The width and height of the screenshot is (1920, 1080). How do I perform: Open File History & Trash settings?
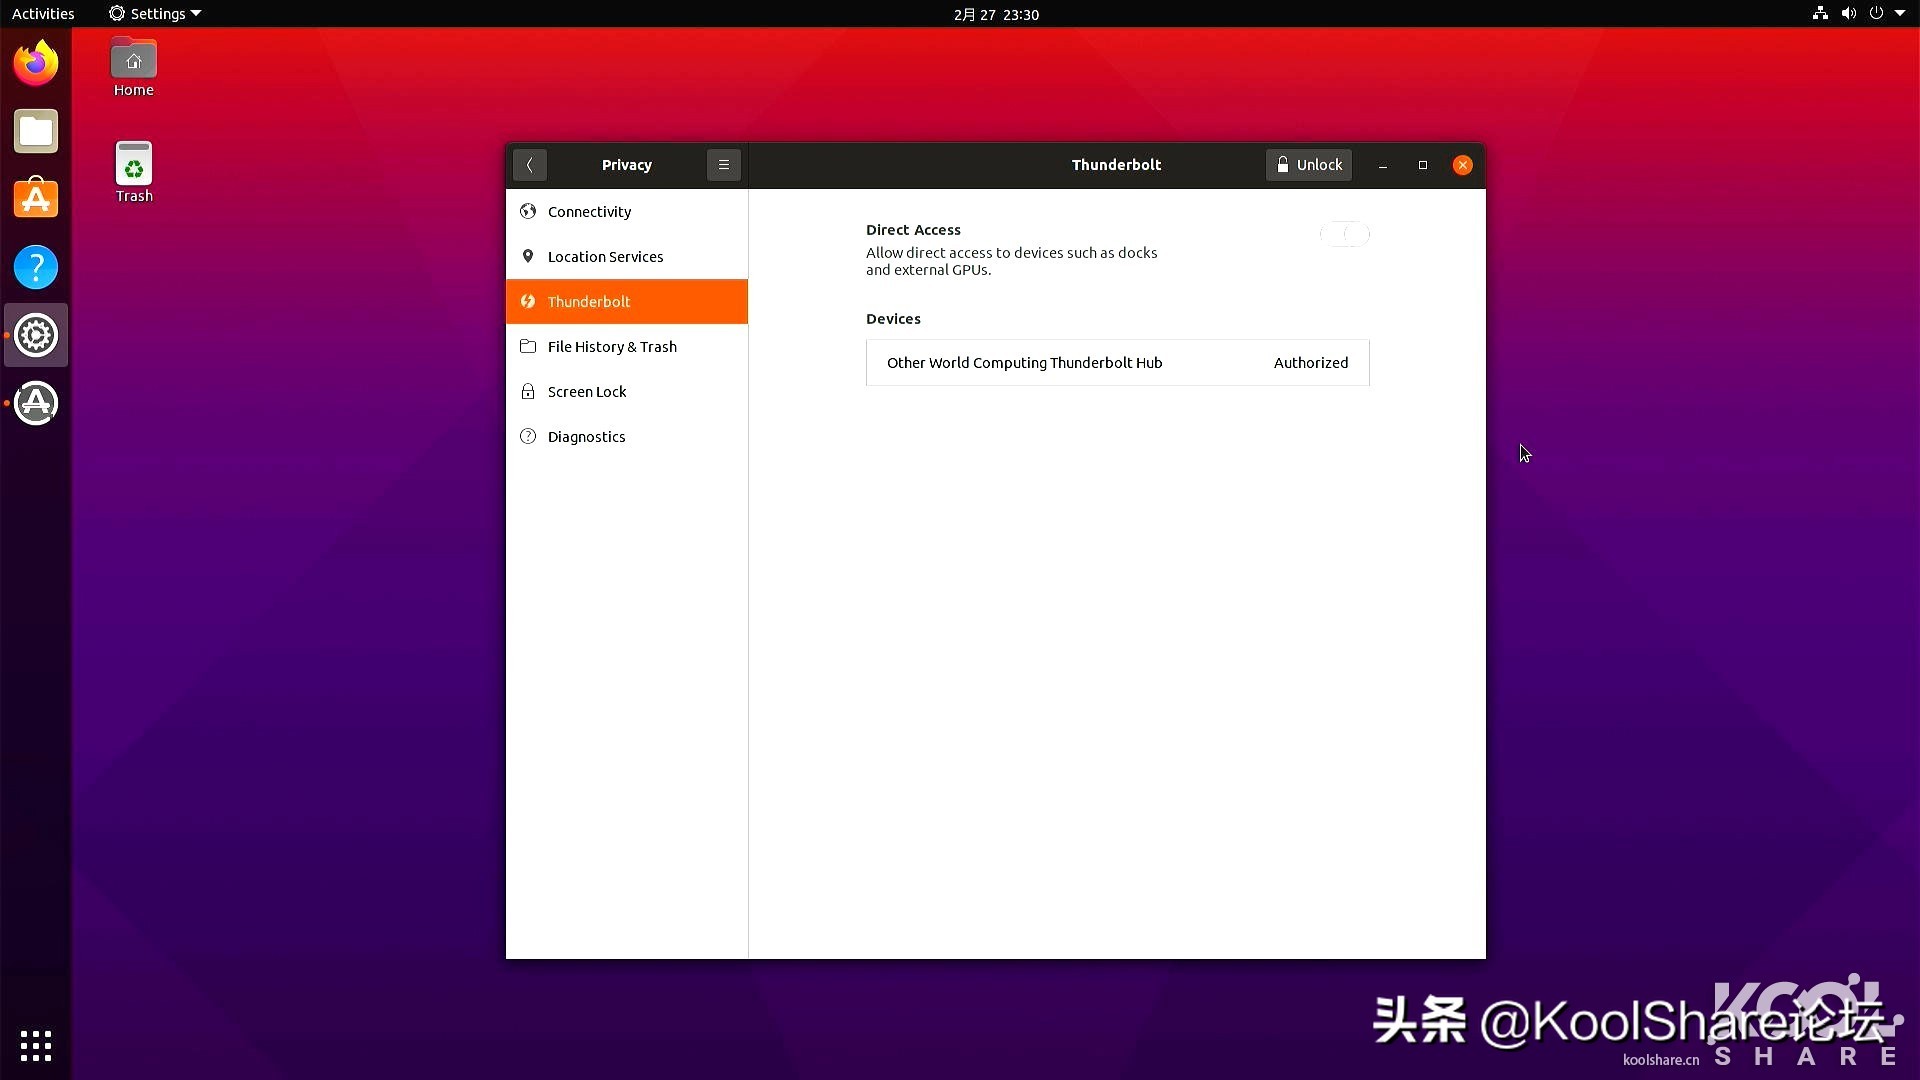pyautogui.click(x=611, y=346)
